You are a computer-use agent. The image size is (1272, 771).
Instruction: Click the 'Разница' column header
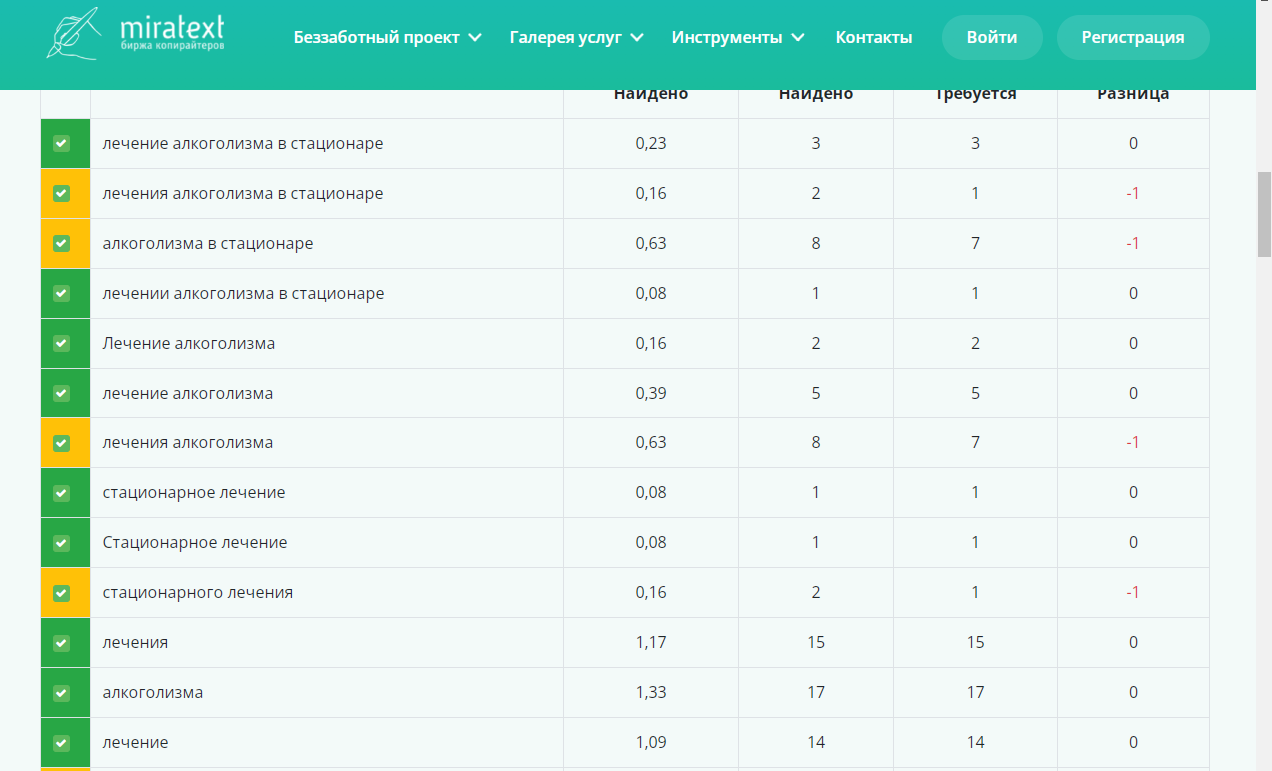pyautogui.click(x=1133, y=95)
